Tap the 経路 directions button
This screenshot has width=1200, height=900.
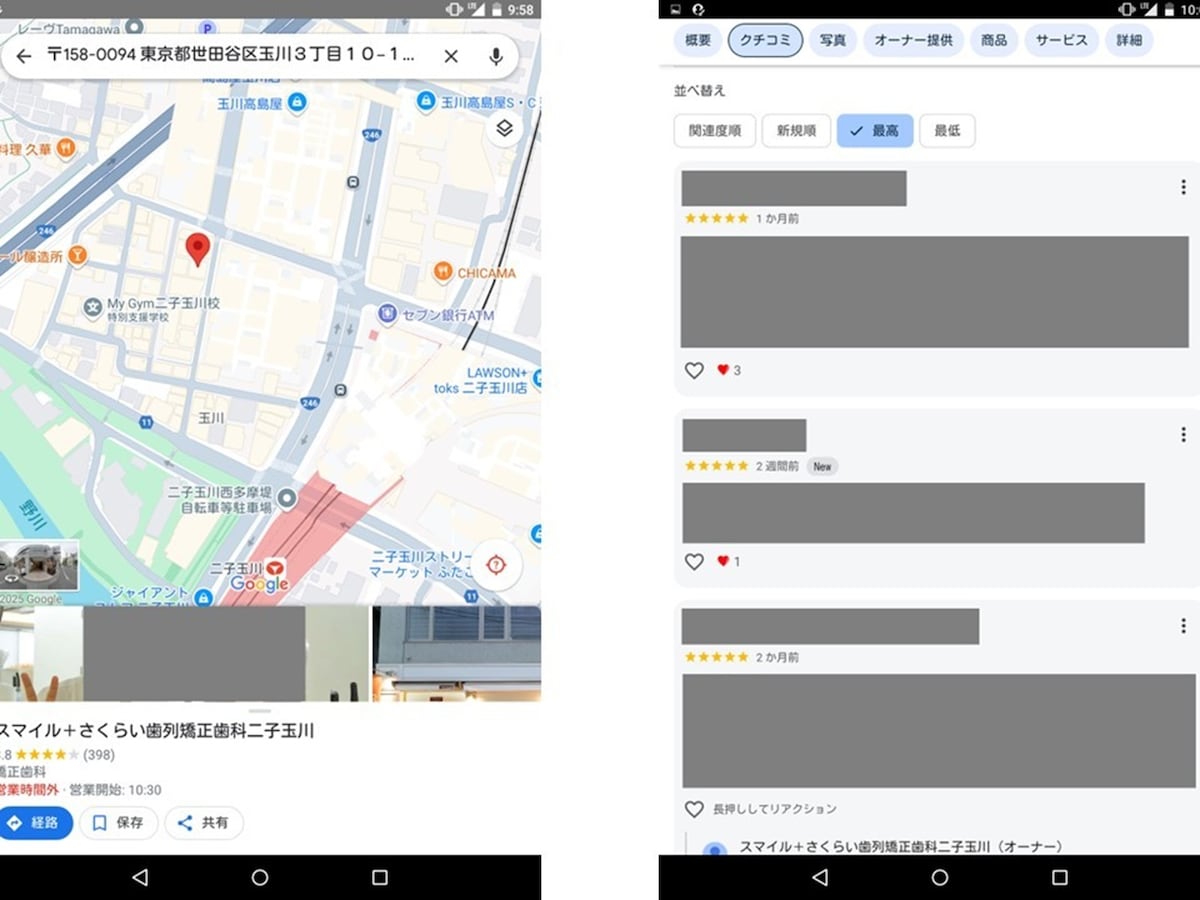coord(34,823)
